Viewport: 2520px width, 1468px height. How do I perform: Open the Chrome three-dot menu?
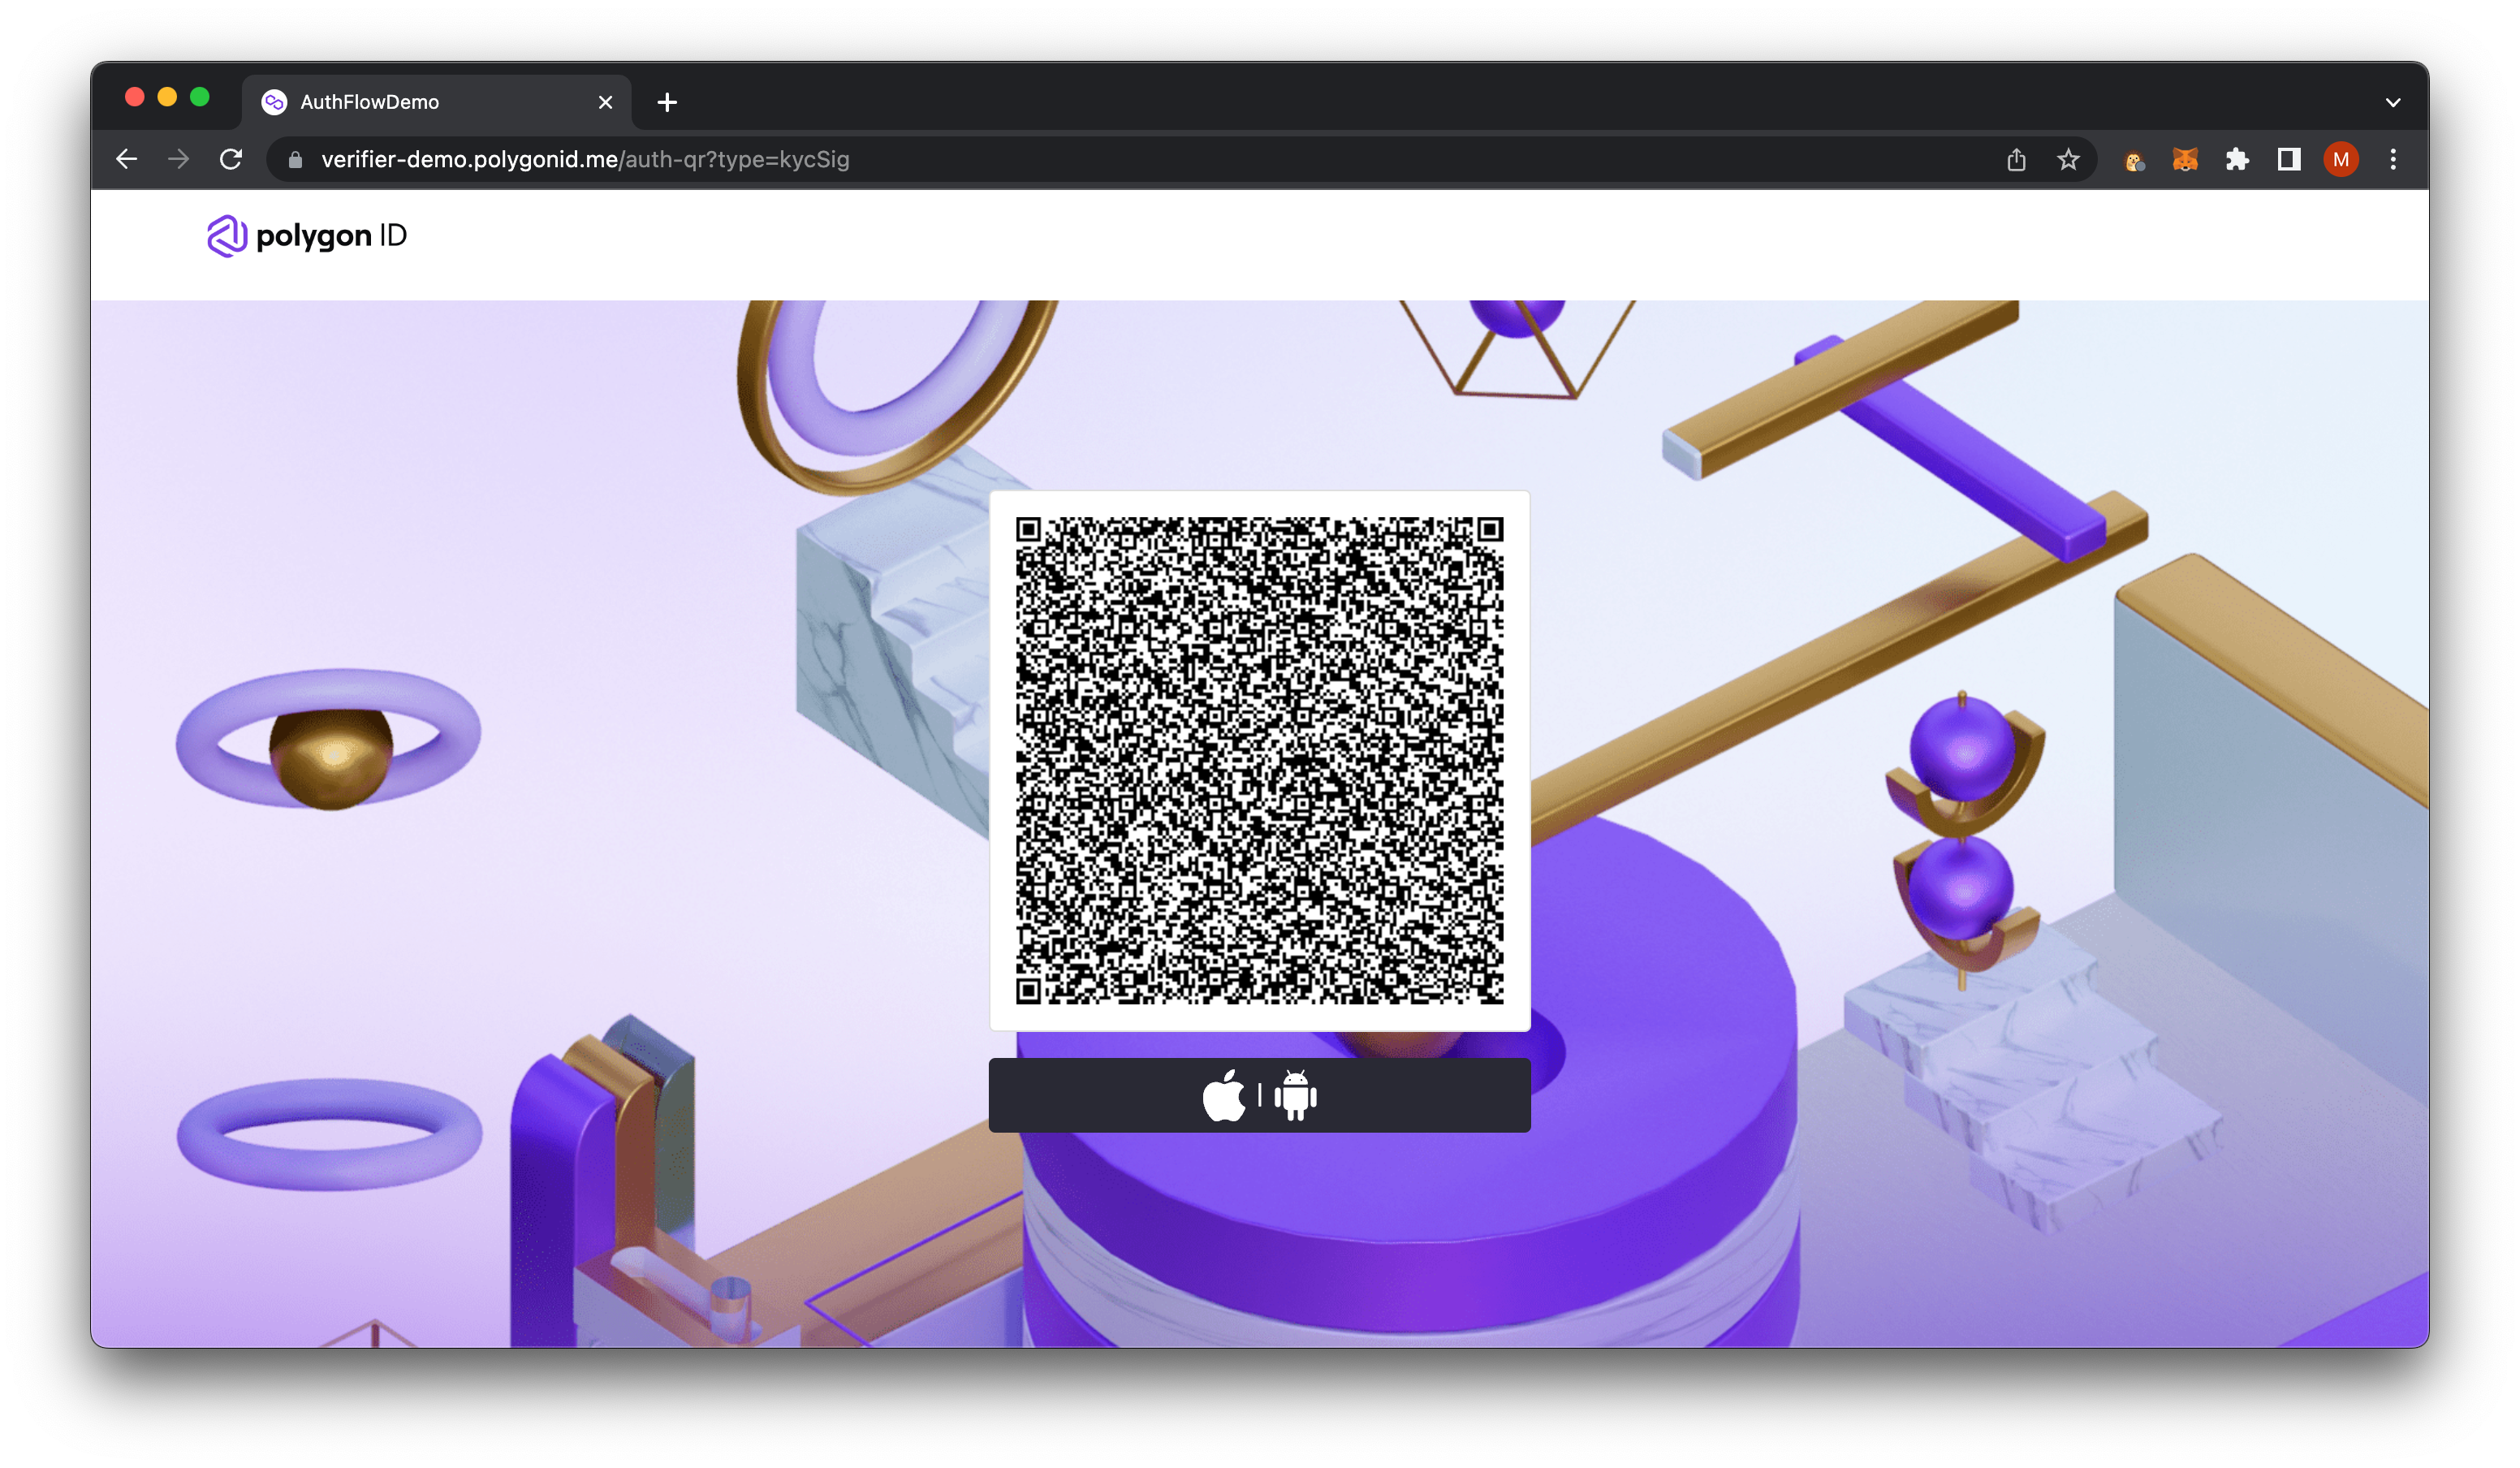point(2393,160)
